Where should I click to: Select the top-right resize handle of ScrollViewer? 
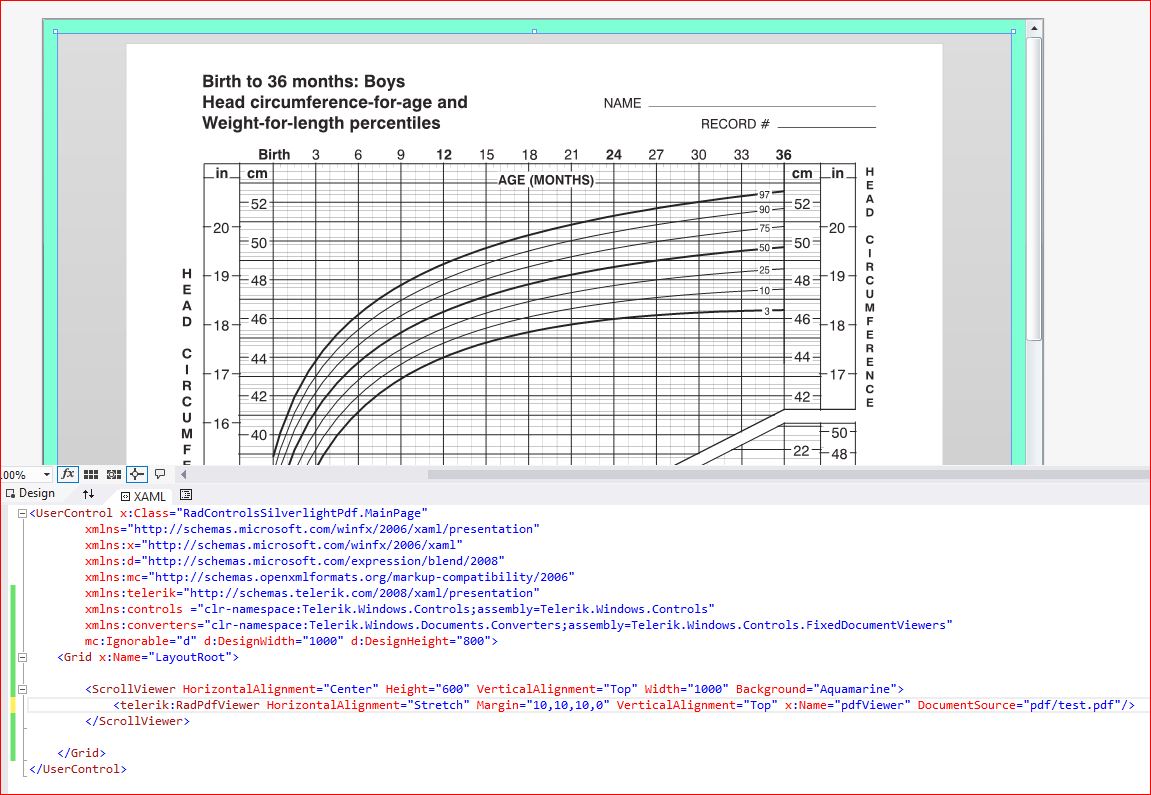click(1014, 32)
